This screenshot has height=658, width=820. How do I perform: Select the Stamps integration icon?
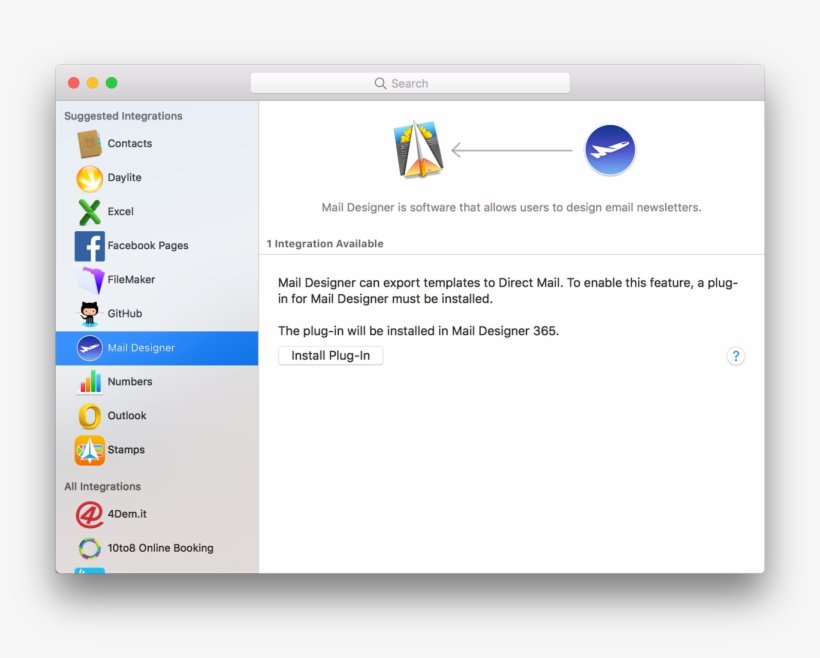[88, 449]
